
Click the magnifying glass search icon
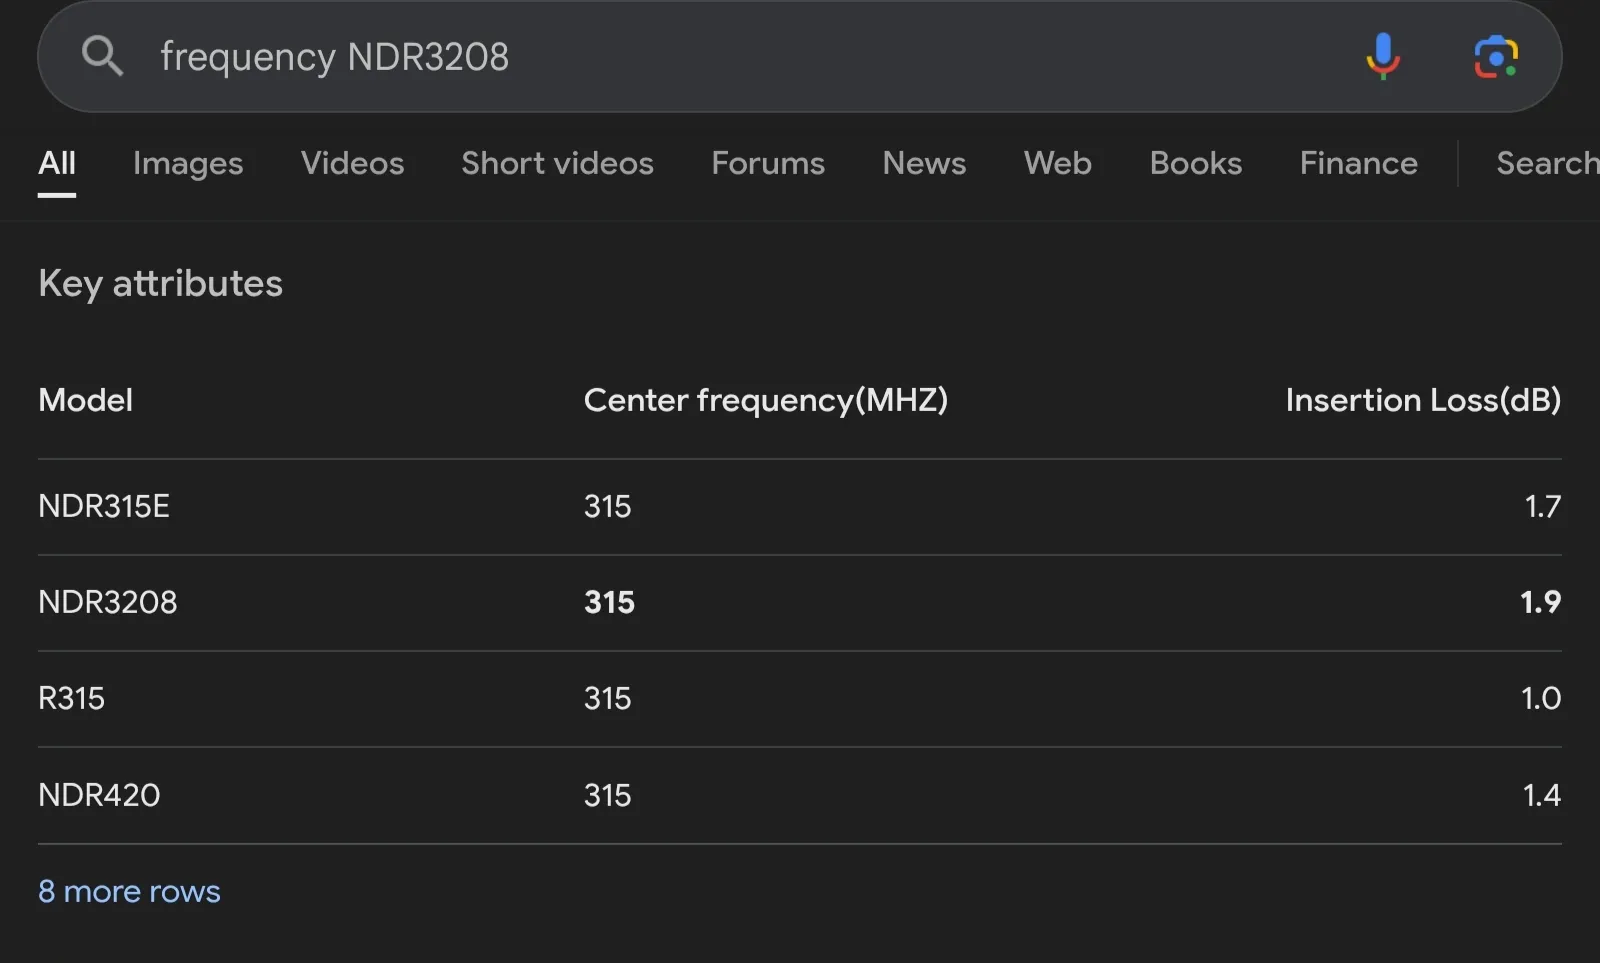[102, 56]
